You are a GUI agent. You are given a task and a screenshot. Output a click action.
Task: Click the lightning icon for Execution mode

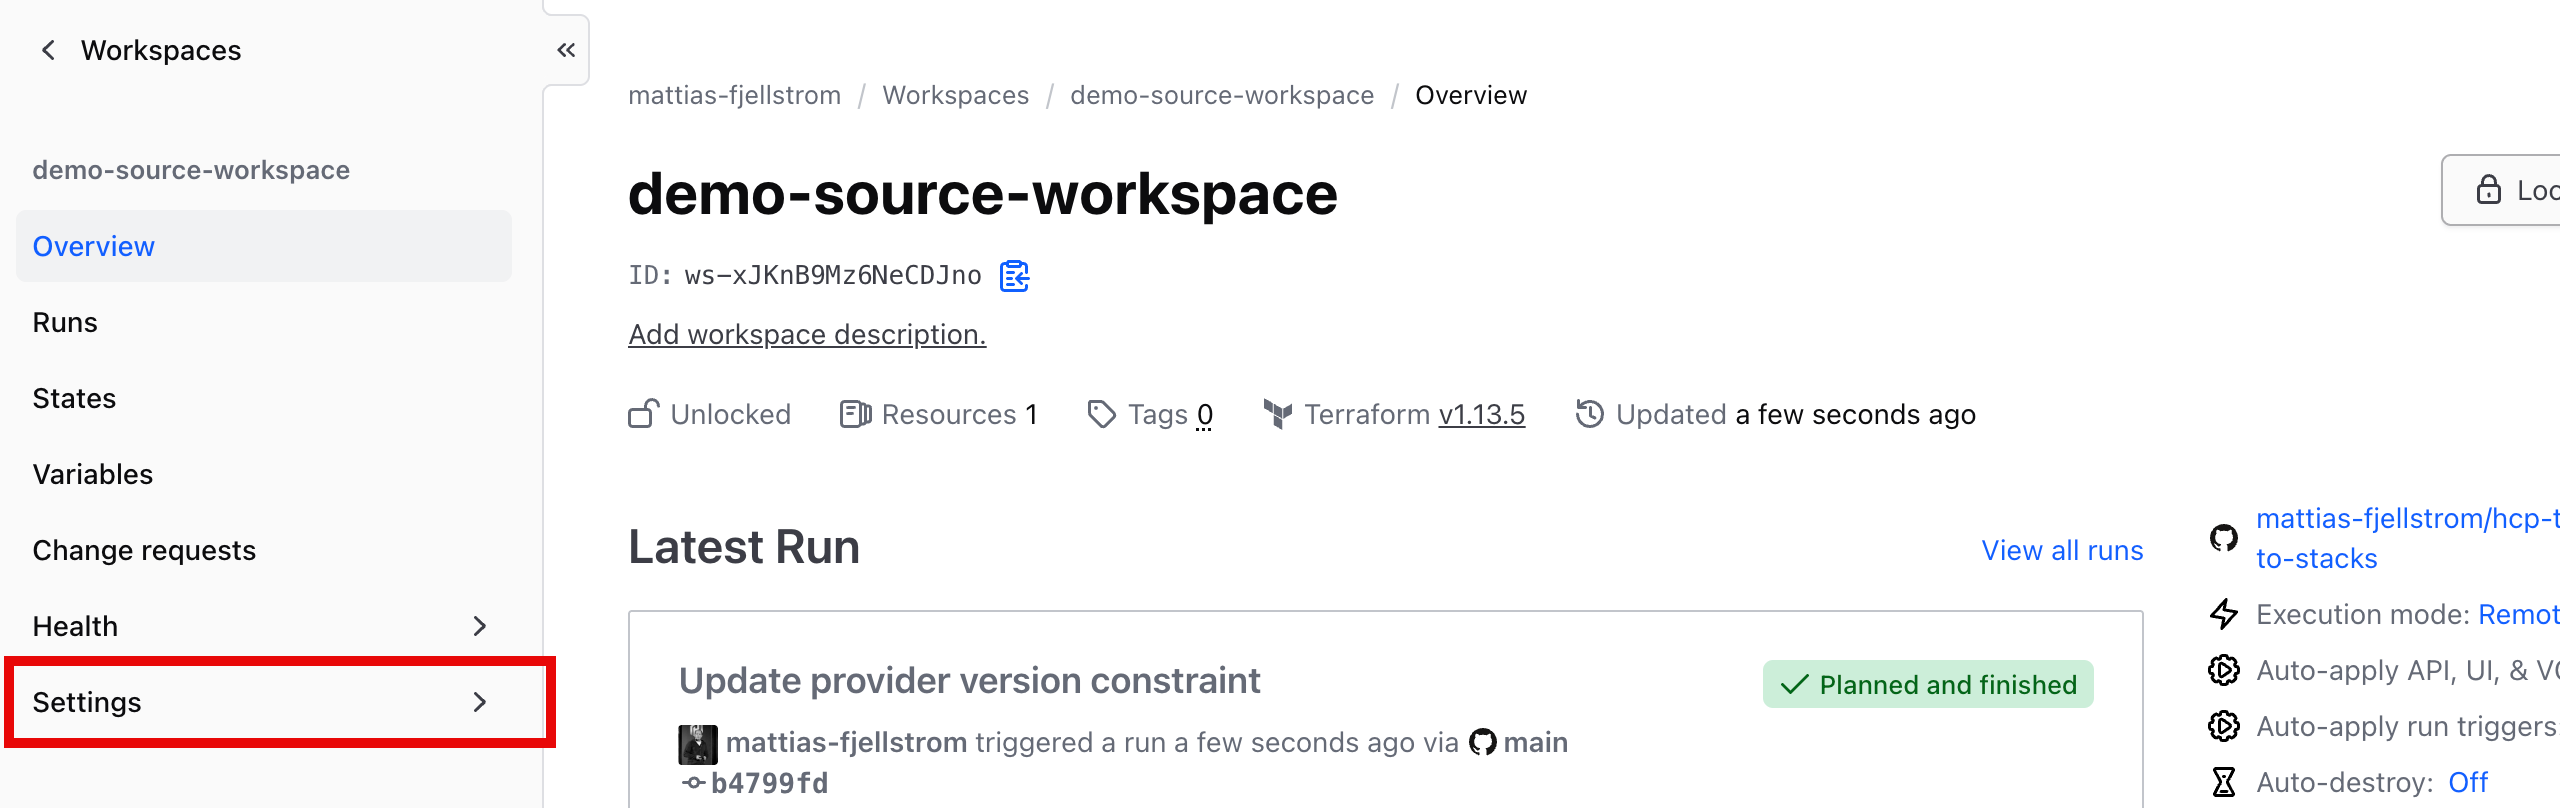point(2224,614)
